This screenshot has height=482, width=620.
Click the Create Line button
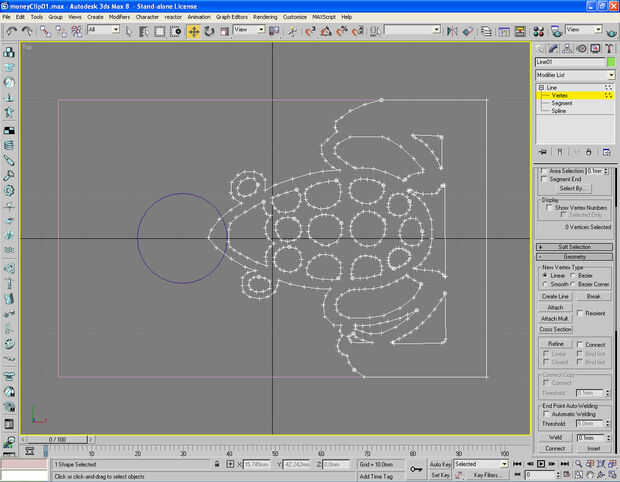555,296
